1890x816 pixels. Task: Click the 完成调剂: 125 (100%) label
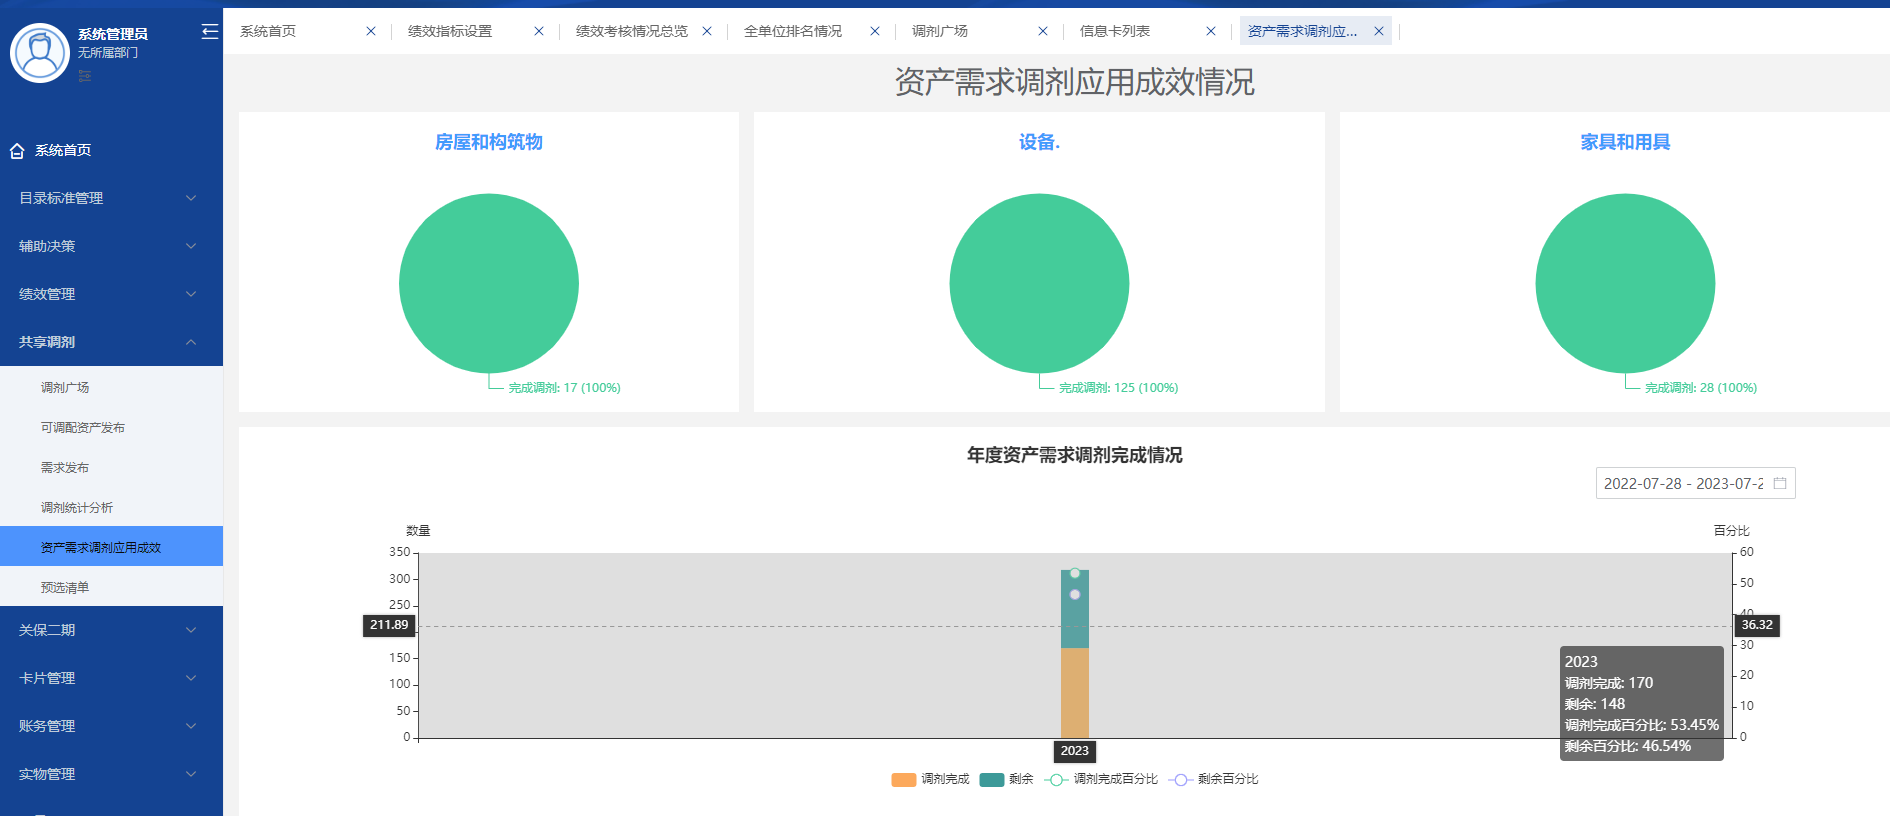tap(1118, 388)
